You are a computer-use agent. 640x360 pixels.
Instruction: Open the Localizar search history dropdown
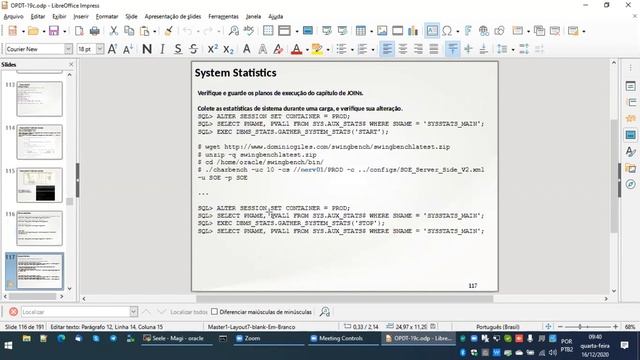(133, 312)
